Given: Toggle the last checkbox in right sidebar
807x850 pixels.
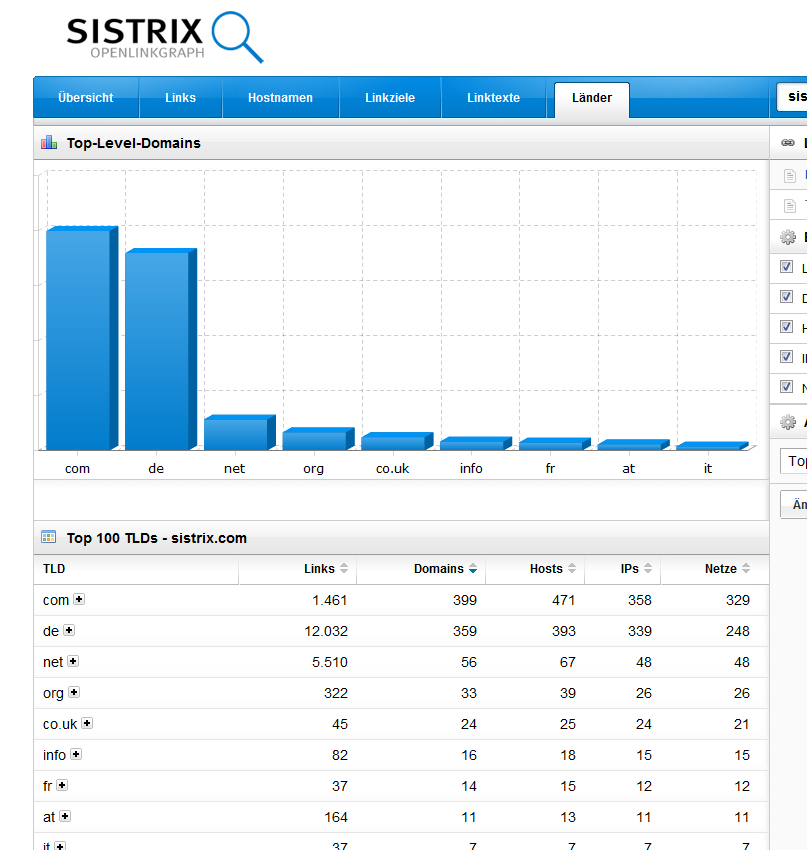Looking at the screenshot, I should coord(787,387).
